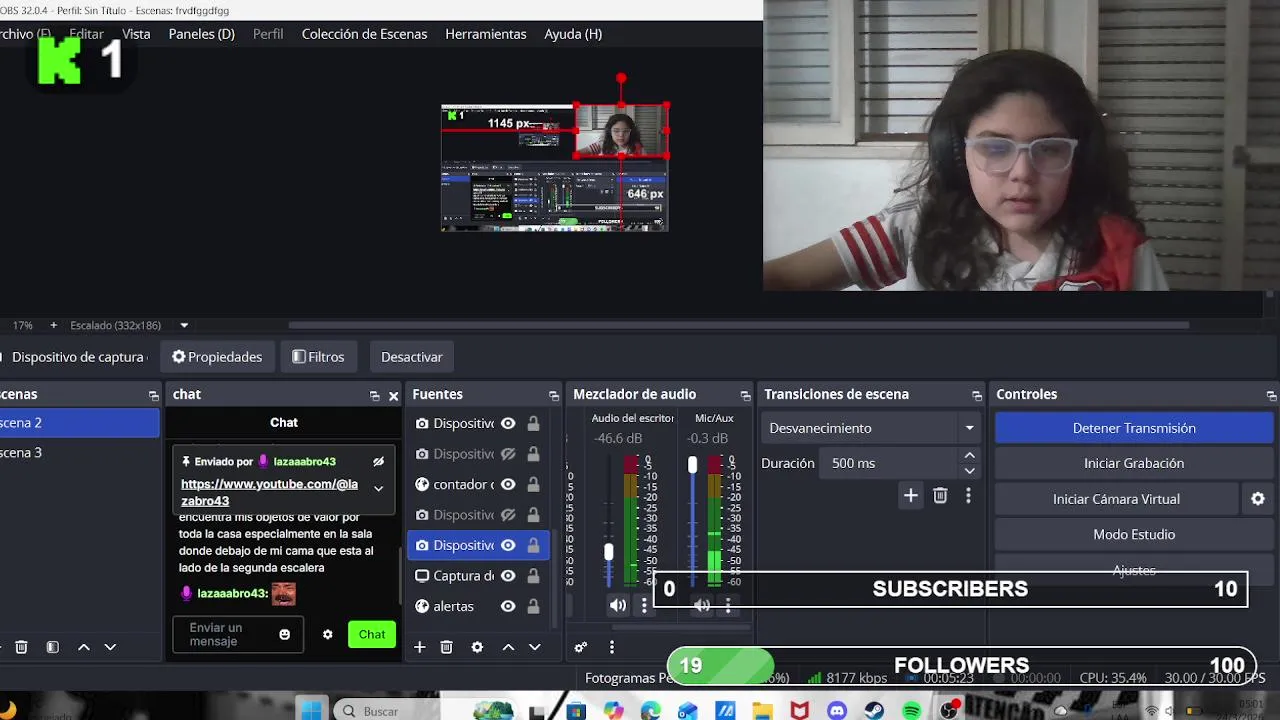Add a new source with plus icon
1280x720 pixels.
coord(420,647)
